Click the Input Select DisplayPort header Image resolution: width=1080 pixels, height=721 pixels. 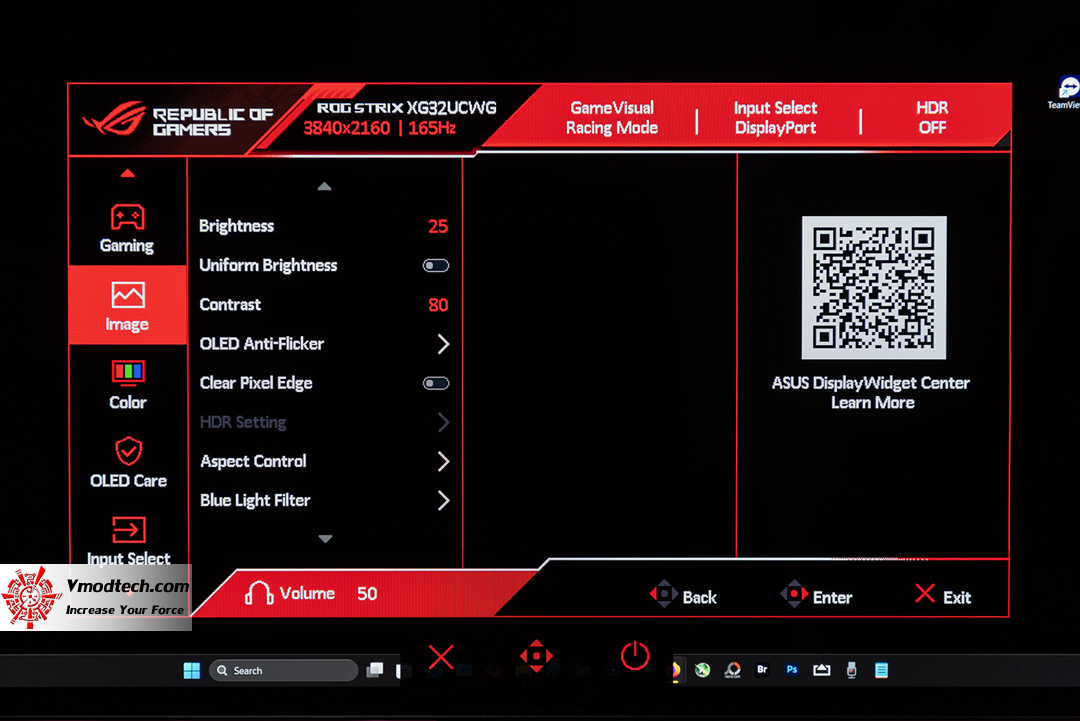[775, 118]
